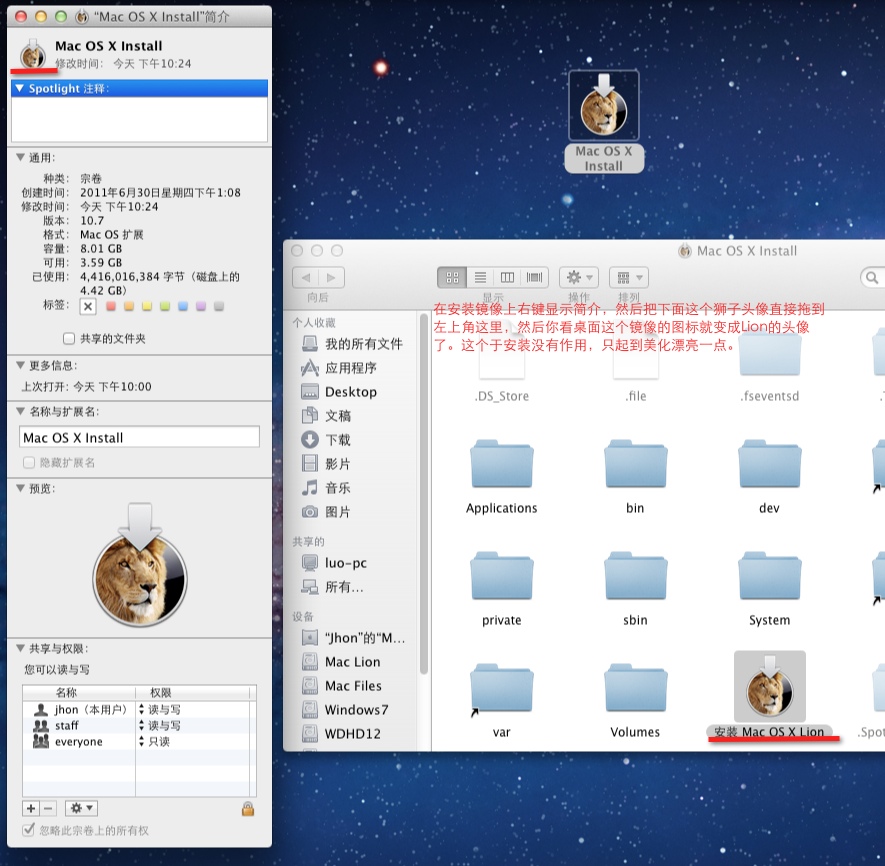Collapse the 名称与扩展名 section
The width and height of the screenshot is (885, 866).
[x=20, y=411]
